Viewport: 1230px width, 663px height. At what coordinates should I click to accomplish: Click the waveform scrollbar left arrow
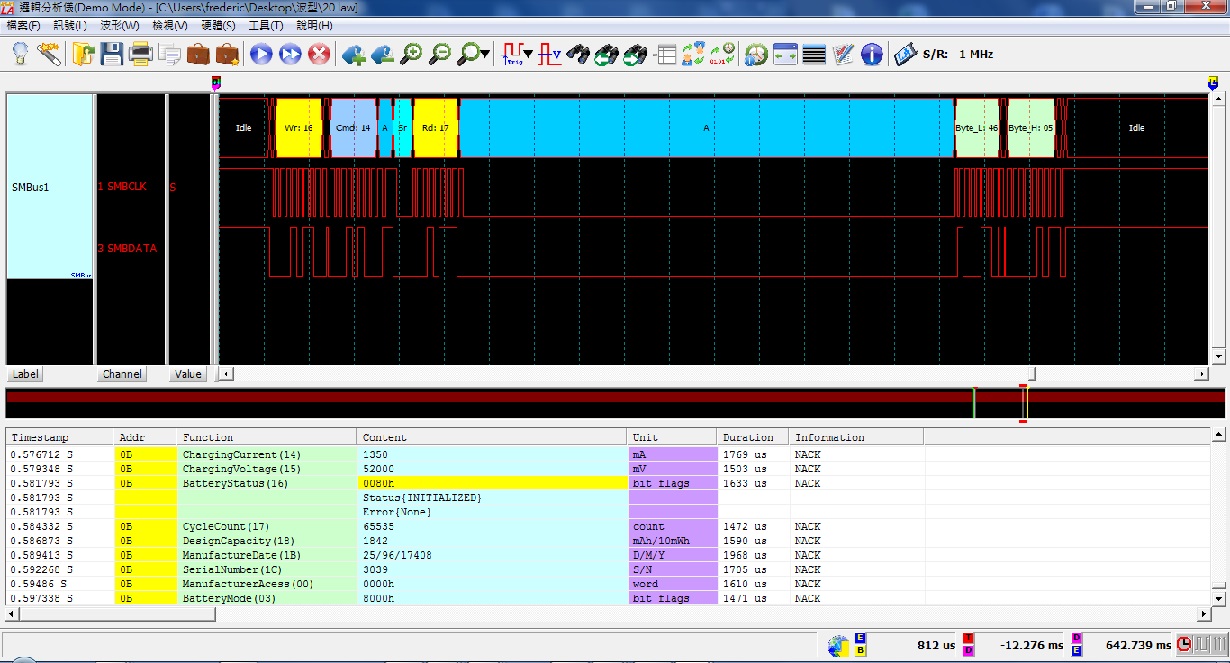coord(225,374)
